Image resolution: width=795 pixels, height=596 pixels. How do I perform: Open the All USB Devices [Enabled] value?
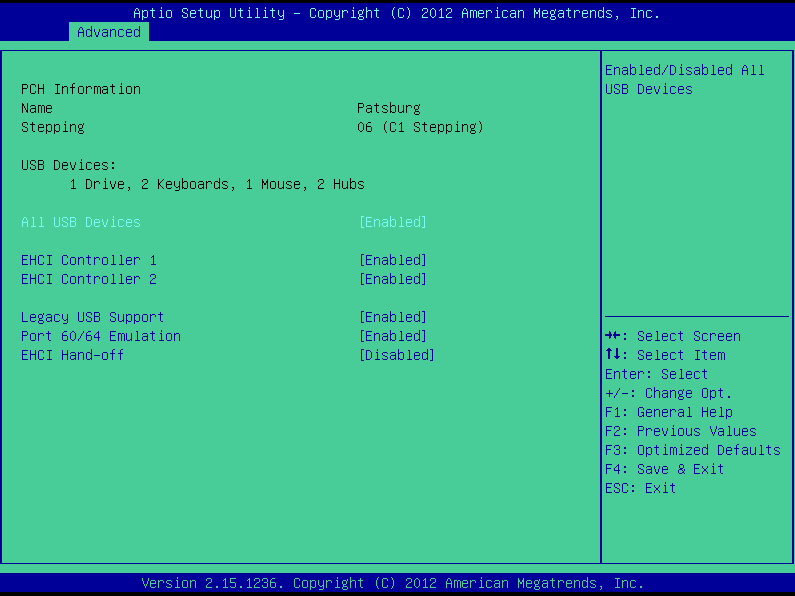392,222
